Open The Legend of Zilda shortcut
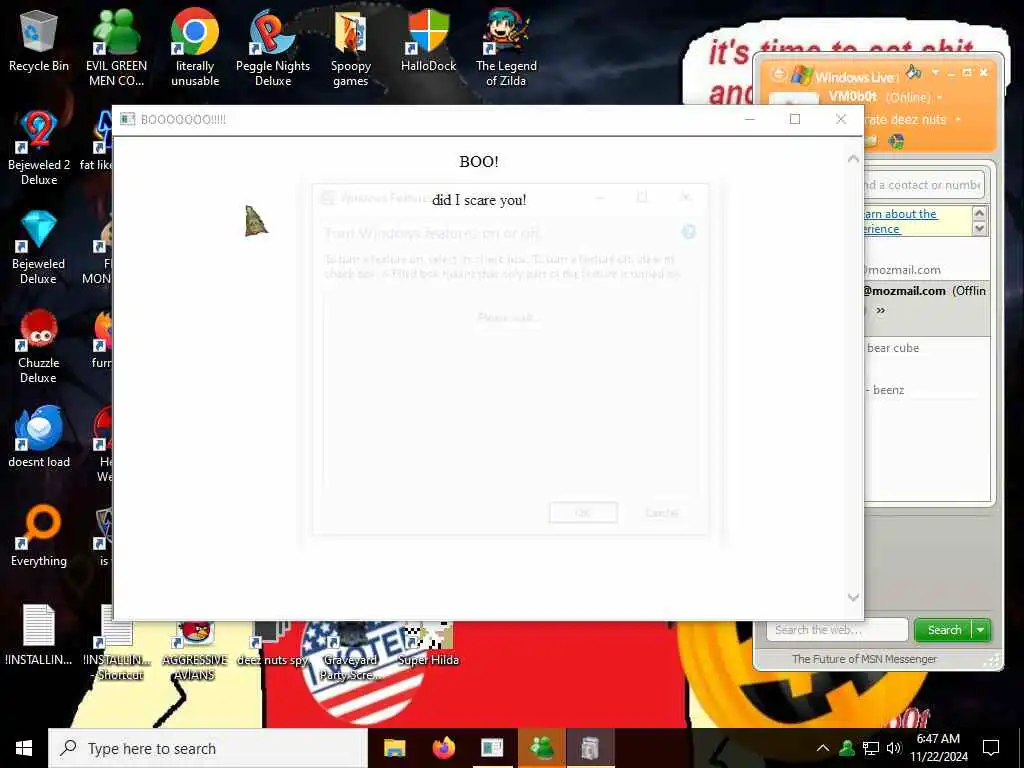1024x768 pixels. tap(506, 48)
